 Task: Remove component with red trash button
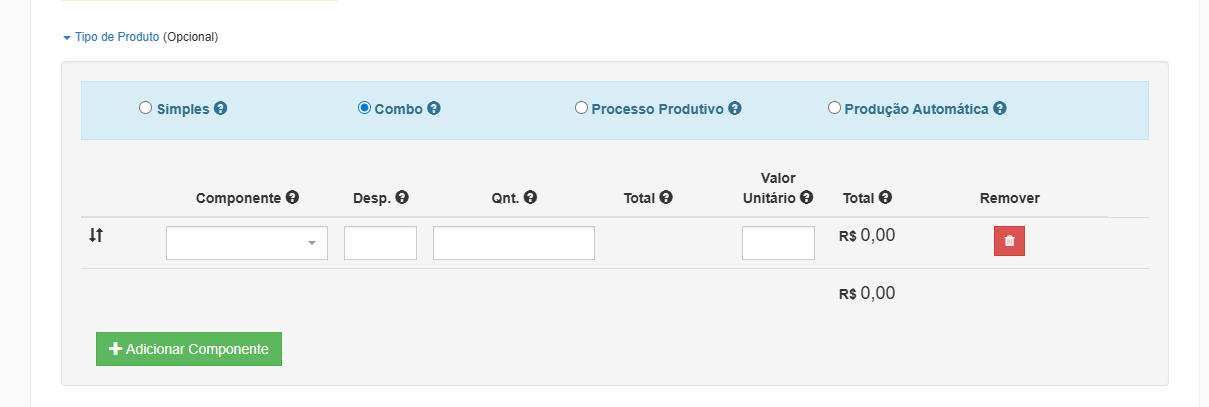(1009, 241)
